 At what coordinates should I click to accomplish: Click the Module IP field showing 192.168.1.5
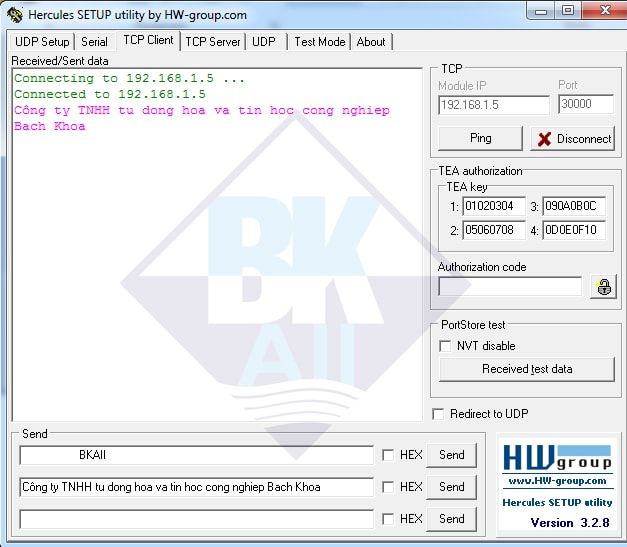coord(494,105)
